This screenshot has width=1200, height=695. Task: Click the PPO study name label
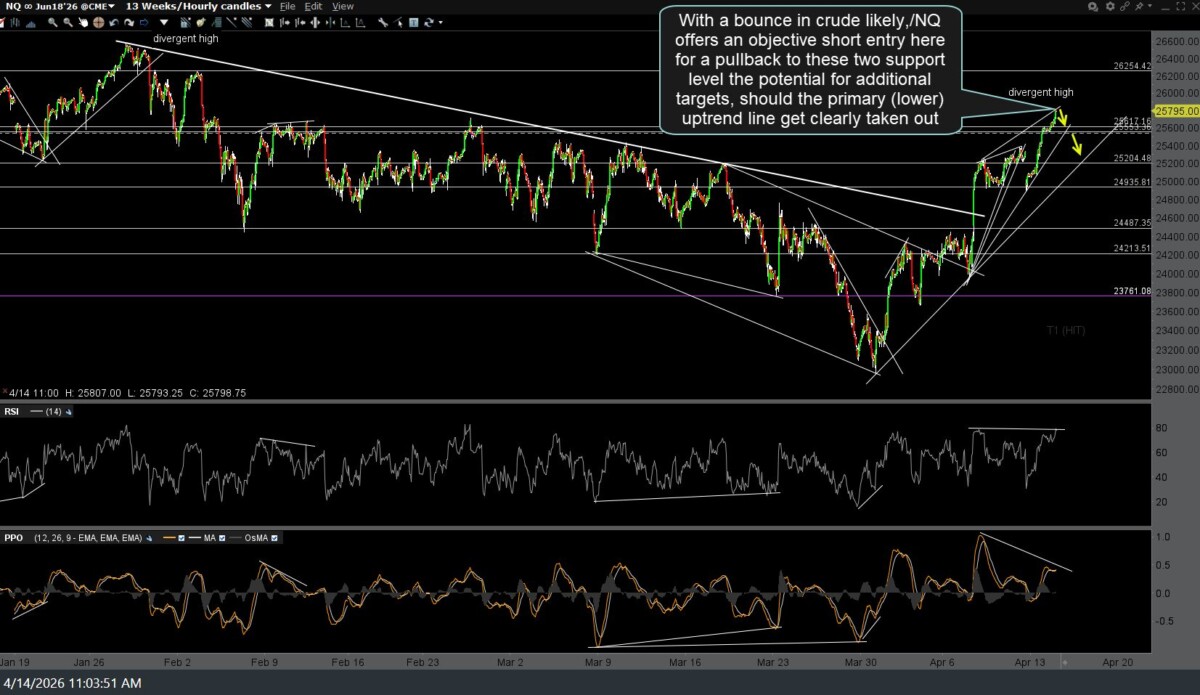tap(15, 538)
